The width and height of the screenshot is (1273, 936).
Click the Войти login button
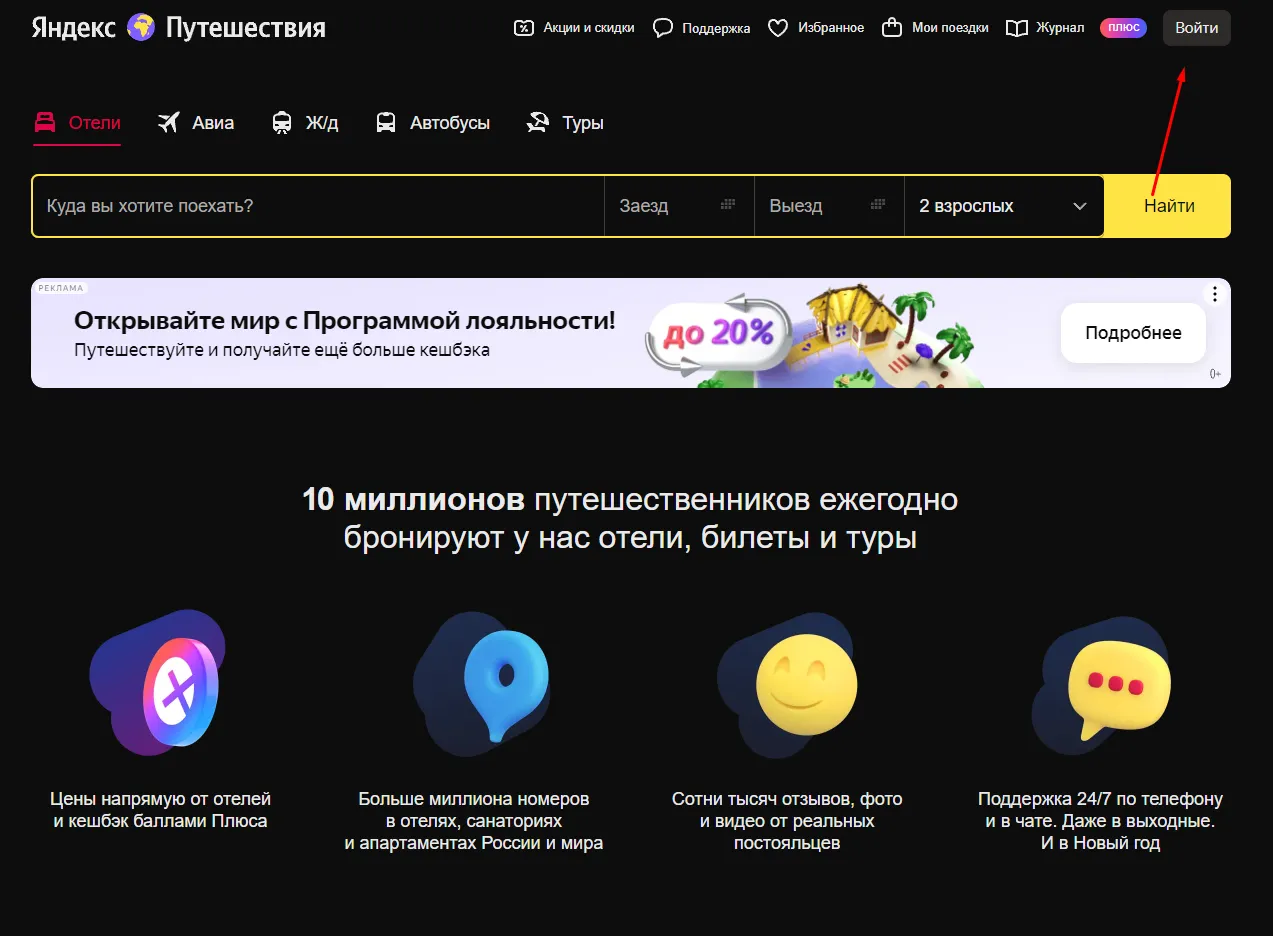[1197, 28]
